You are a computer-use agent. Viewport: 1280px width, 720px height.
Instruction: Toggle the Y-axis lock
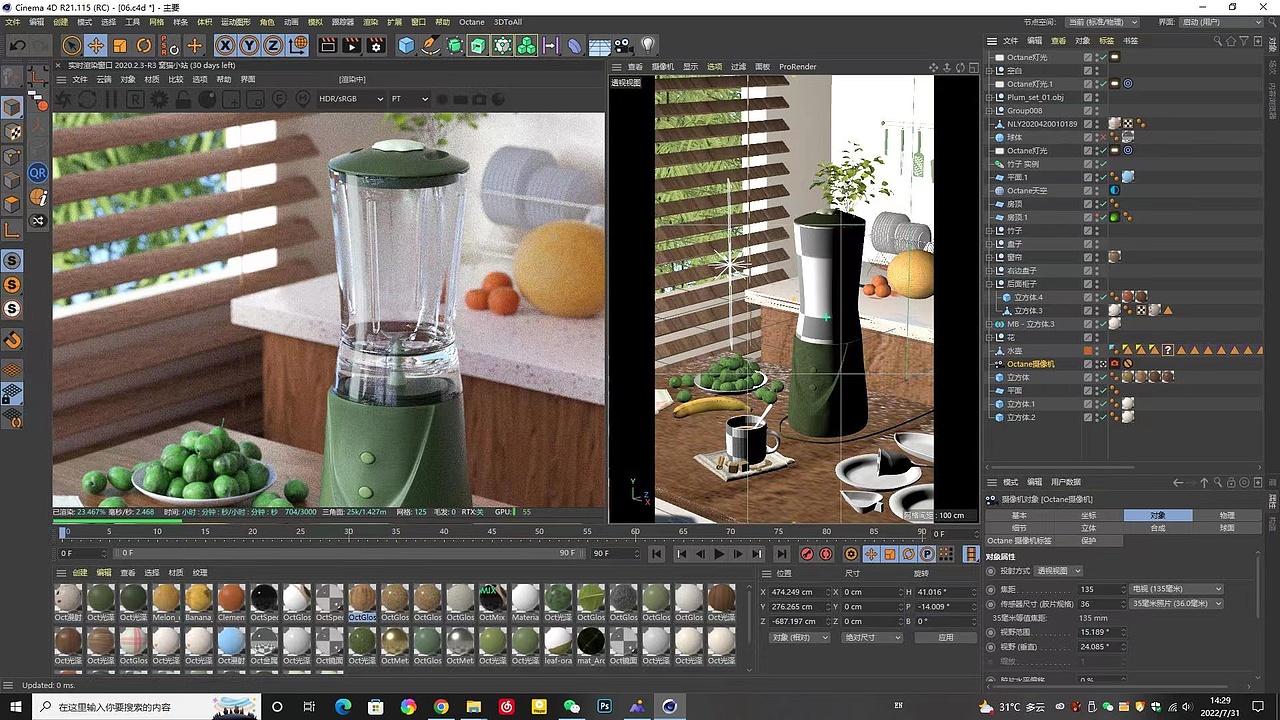coord(249,45)
